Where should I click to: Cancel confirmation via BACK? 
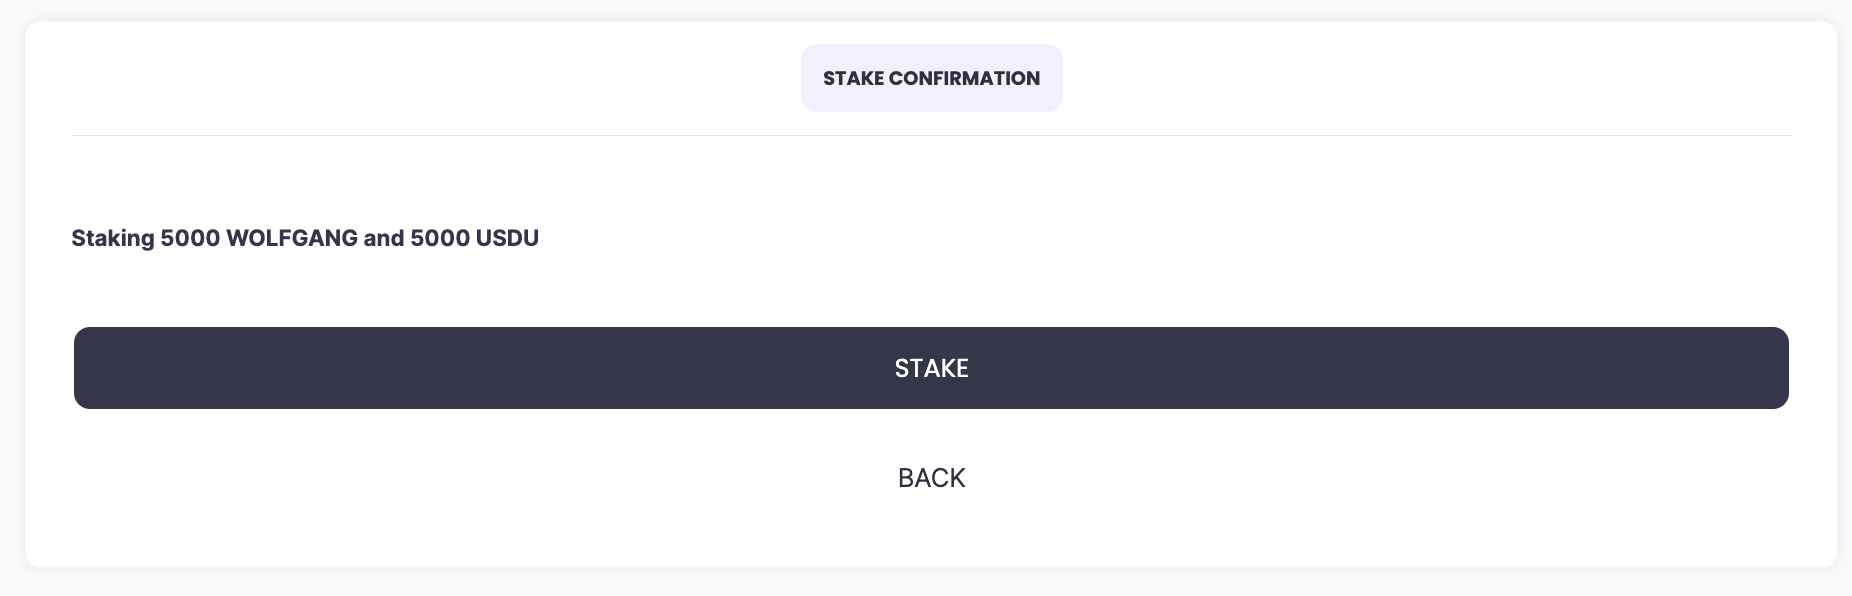click(931, 478)
